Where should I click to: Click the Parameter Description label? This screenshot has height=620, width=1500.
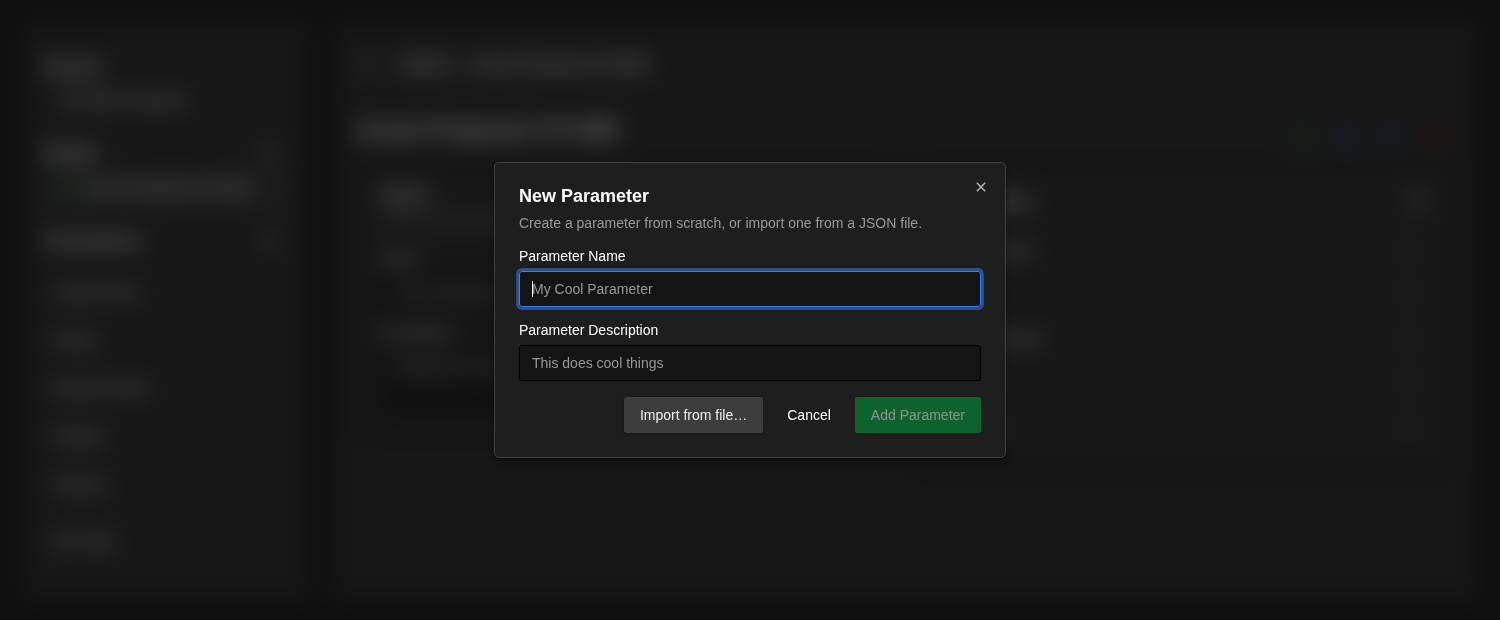[588, 330]
